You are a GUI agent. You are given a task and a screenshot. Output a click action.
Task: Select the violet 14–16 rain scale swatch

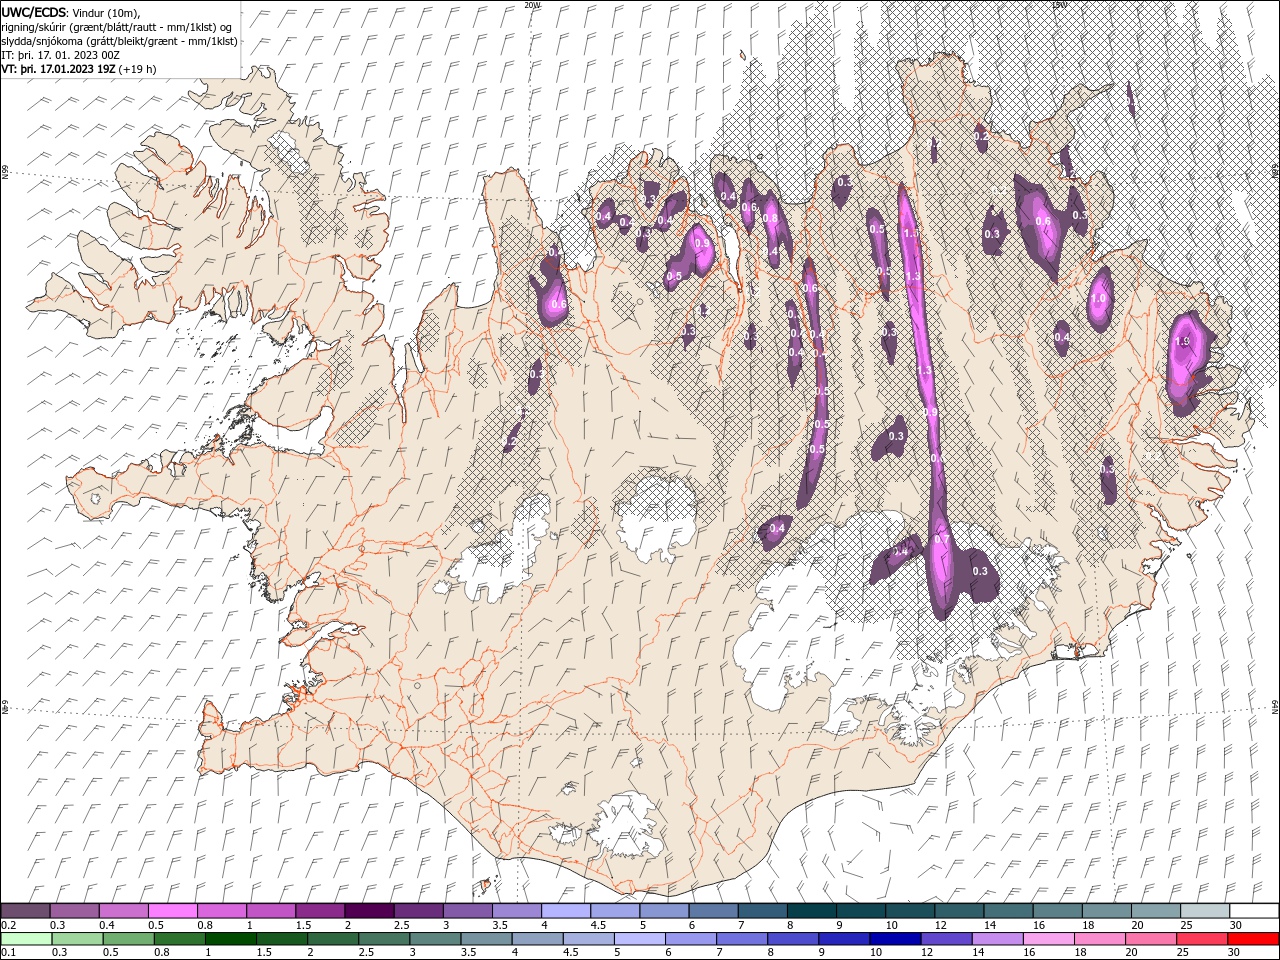tap(996, 939)
